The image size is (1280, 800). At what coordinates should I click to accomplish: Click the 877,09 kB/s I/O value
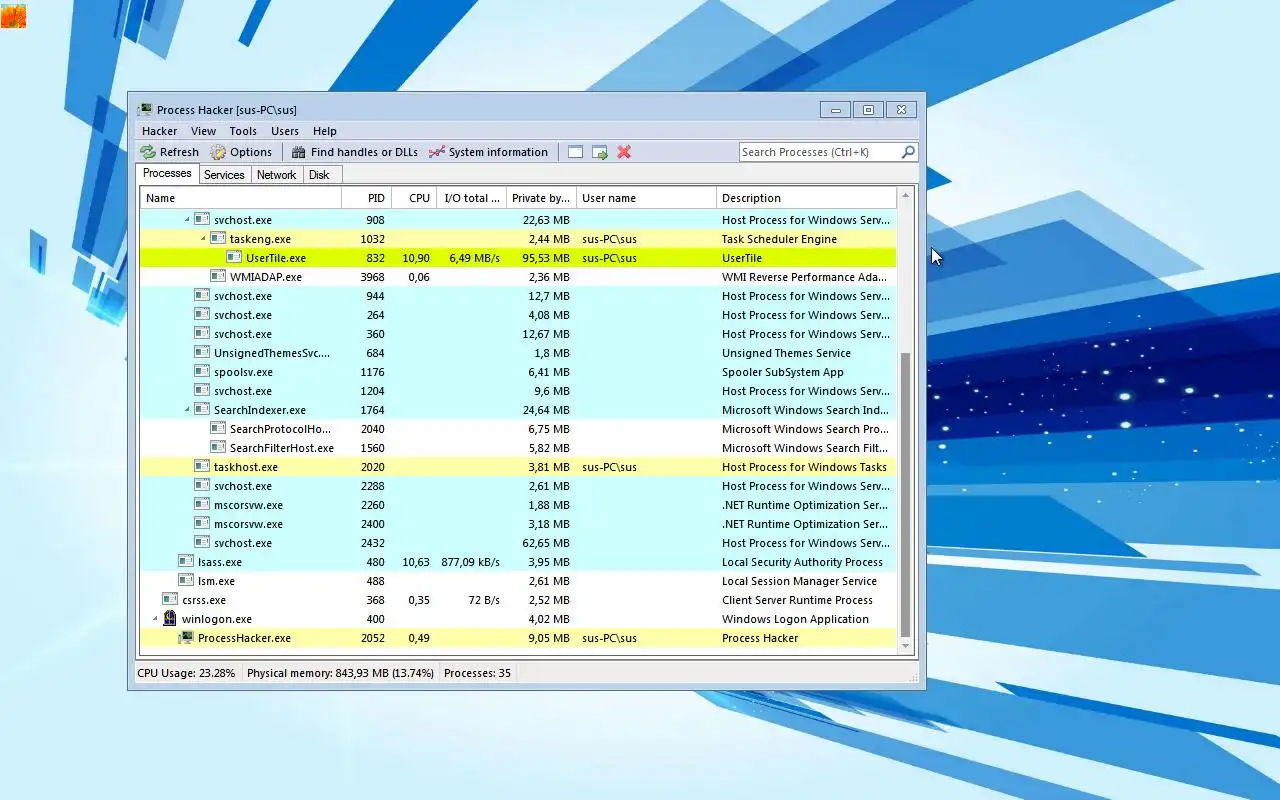[x=470, y=562]
